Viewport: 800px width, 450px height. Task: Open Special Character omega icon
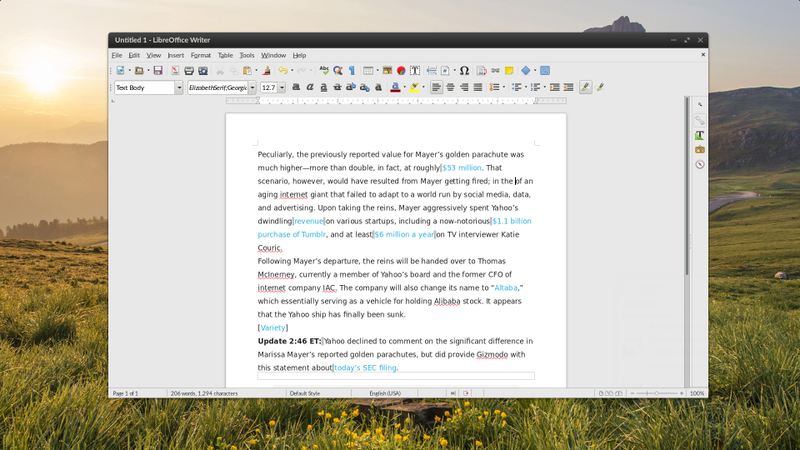point(464,70)
